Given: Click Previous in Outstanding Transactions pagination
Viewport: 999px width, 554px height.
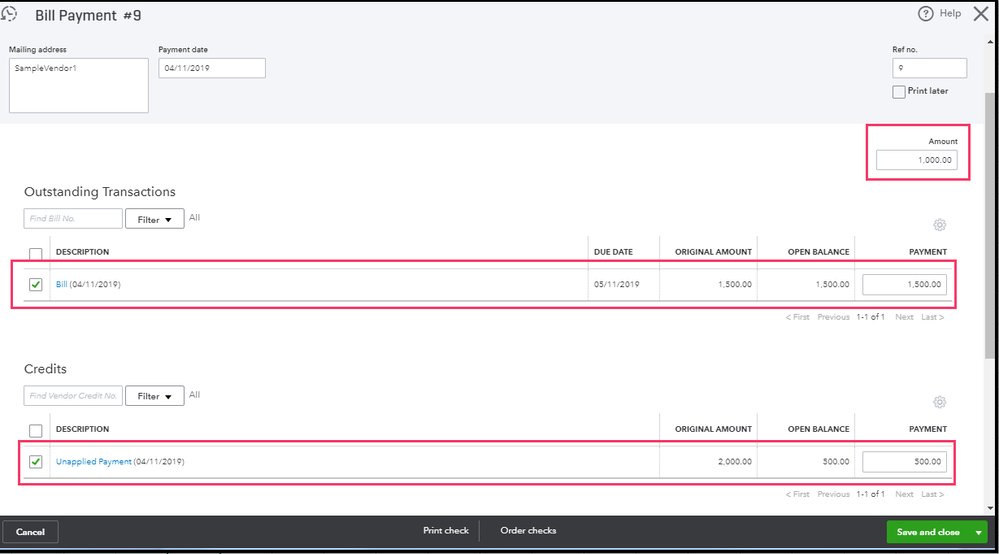Looking at the screenshot, I should pos(833,316).
